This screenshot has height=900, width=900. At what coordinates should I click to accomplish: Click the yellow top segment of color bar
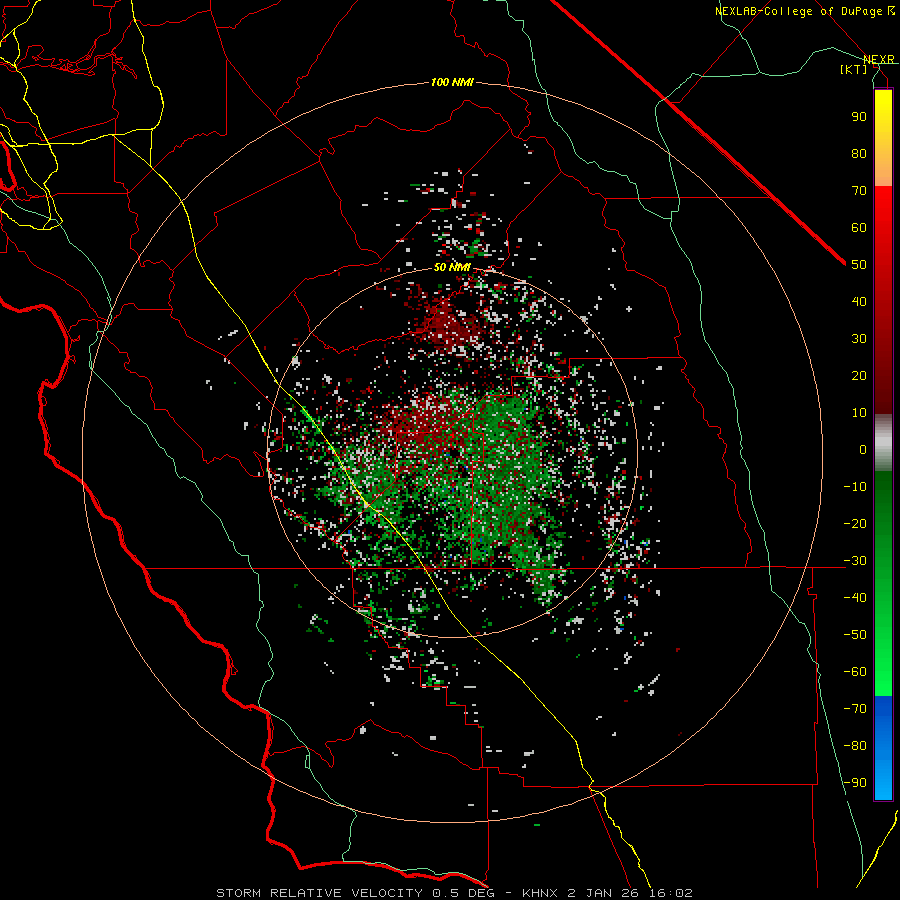click(x=883, y=138)
